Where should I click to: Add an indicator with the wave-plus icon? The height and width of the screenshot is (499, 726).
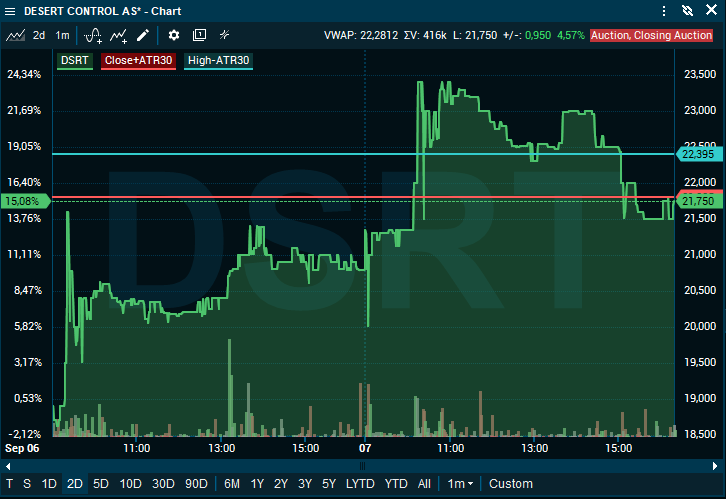point(93,35)
